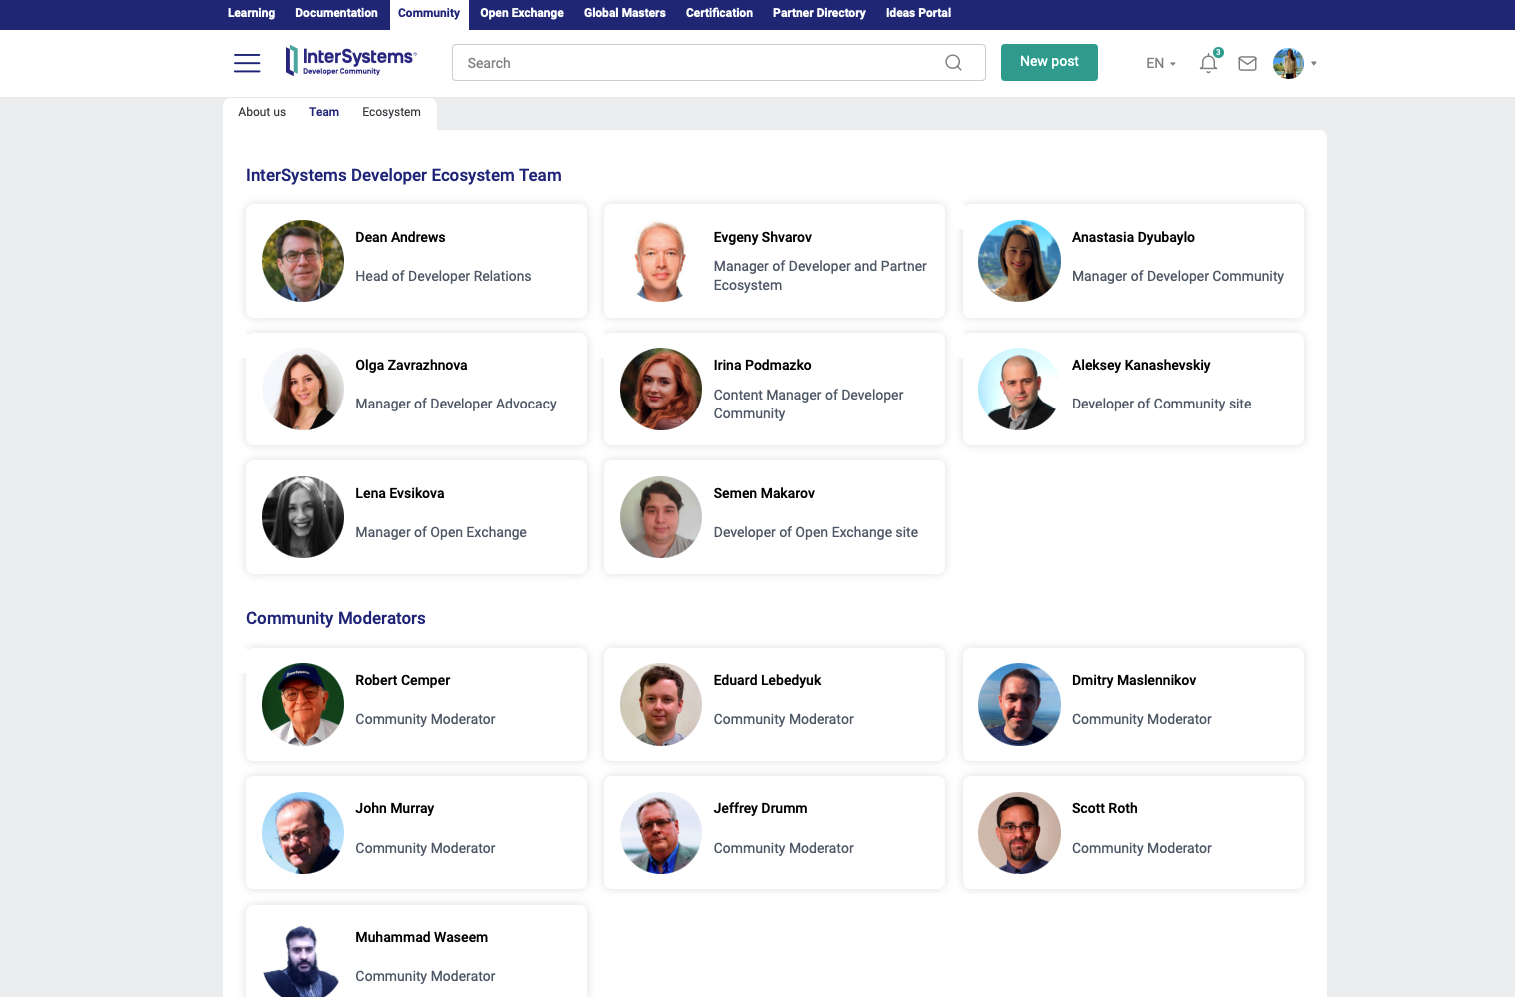Expand the user account dropdown arrow
Image resolution: width=1515 pixels, height=997 pixels.
pos(1314,64)
